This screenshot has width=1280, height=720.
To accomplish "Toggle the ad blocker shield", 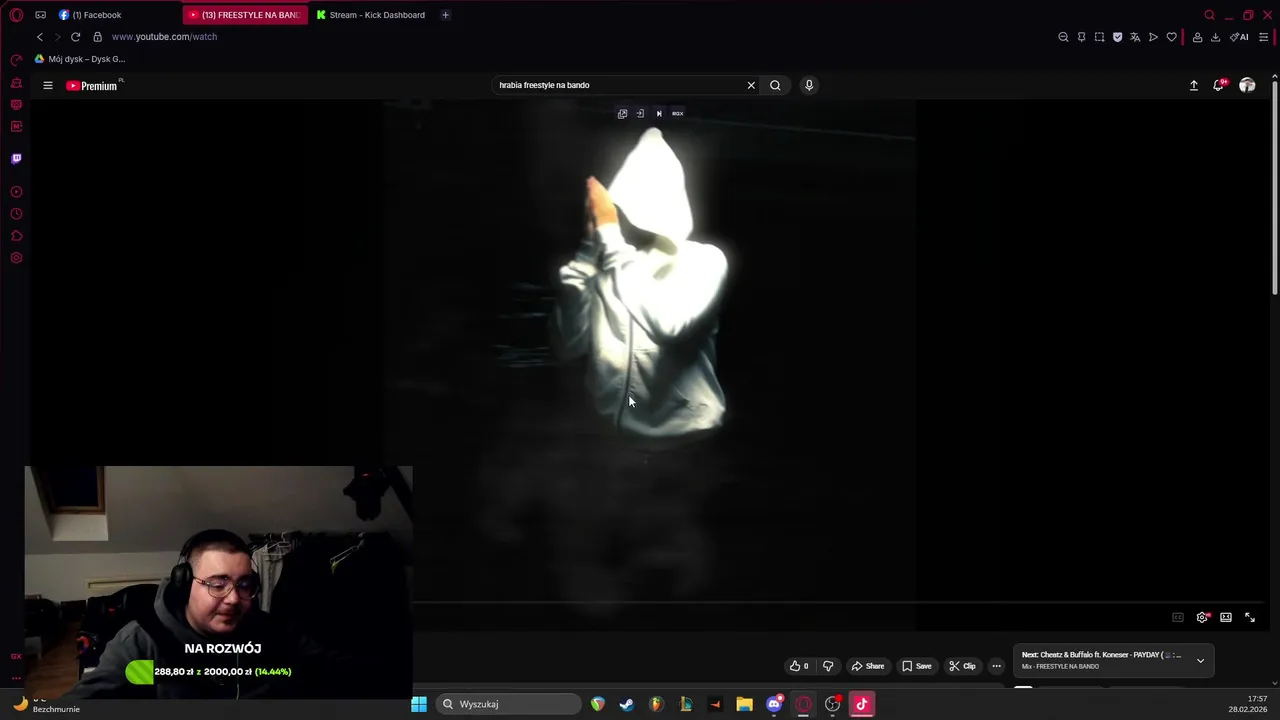I will [x=1117, y=37].
